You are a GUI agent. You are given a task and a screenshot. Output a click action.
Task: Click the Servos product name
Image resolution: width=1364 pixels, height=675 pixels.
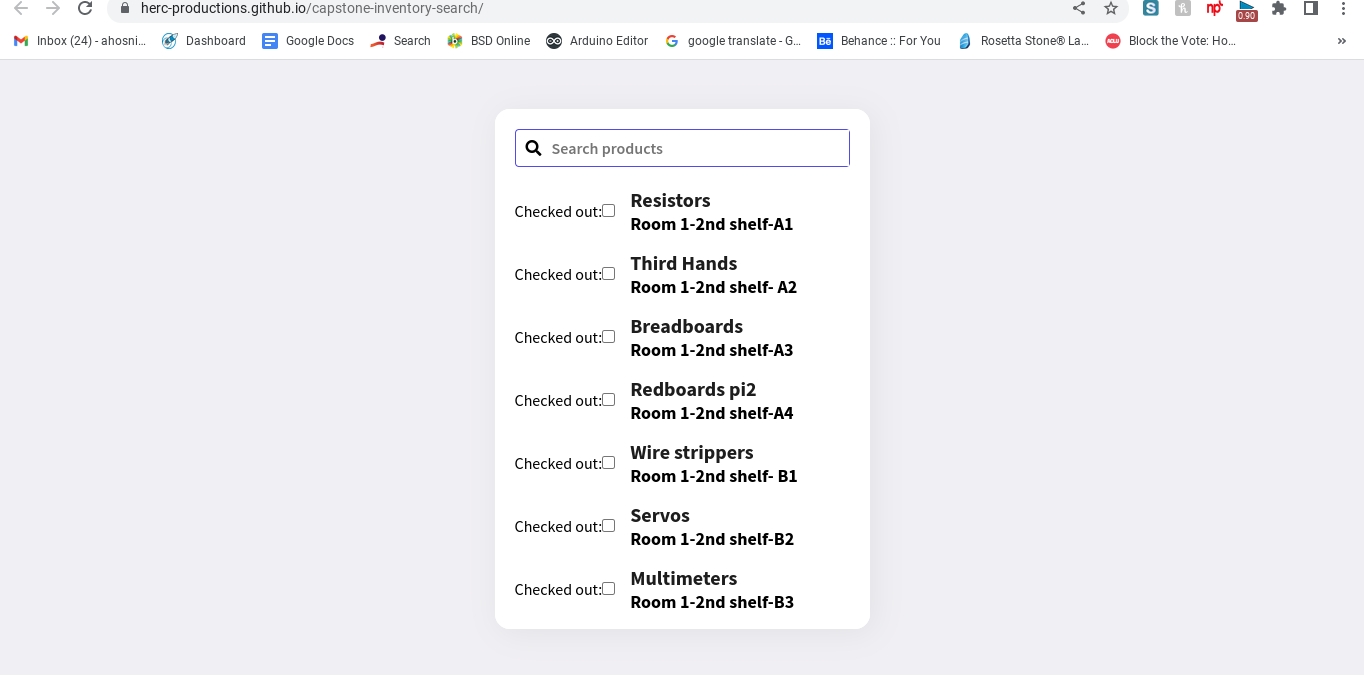click(x=660, y=516)
